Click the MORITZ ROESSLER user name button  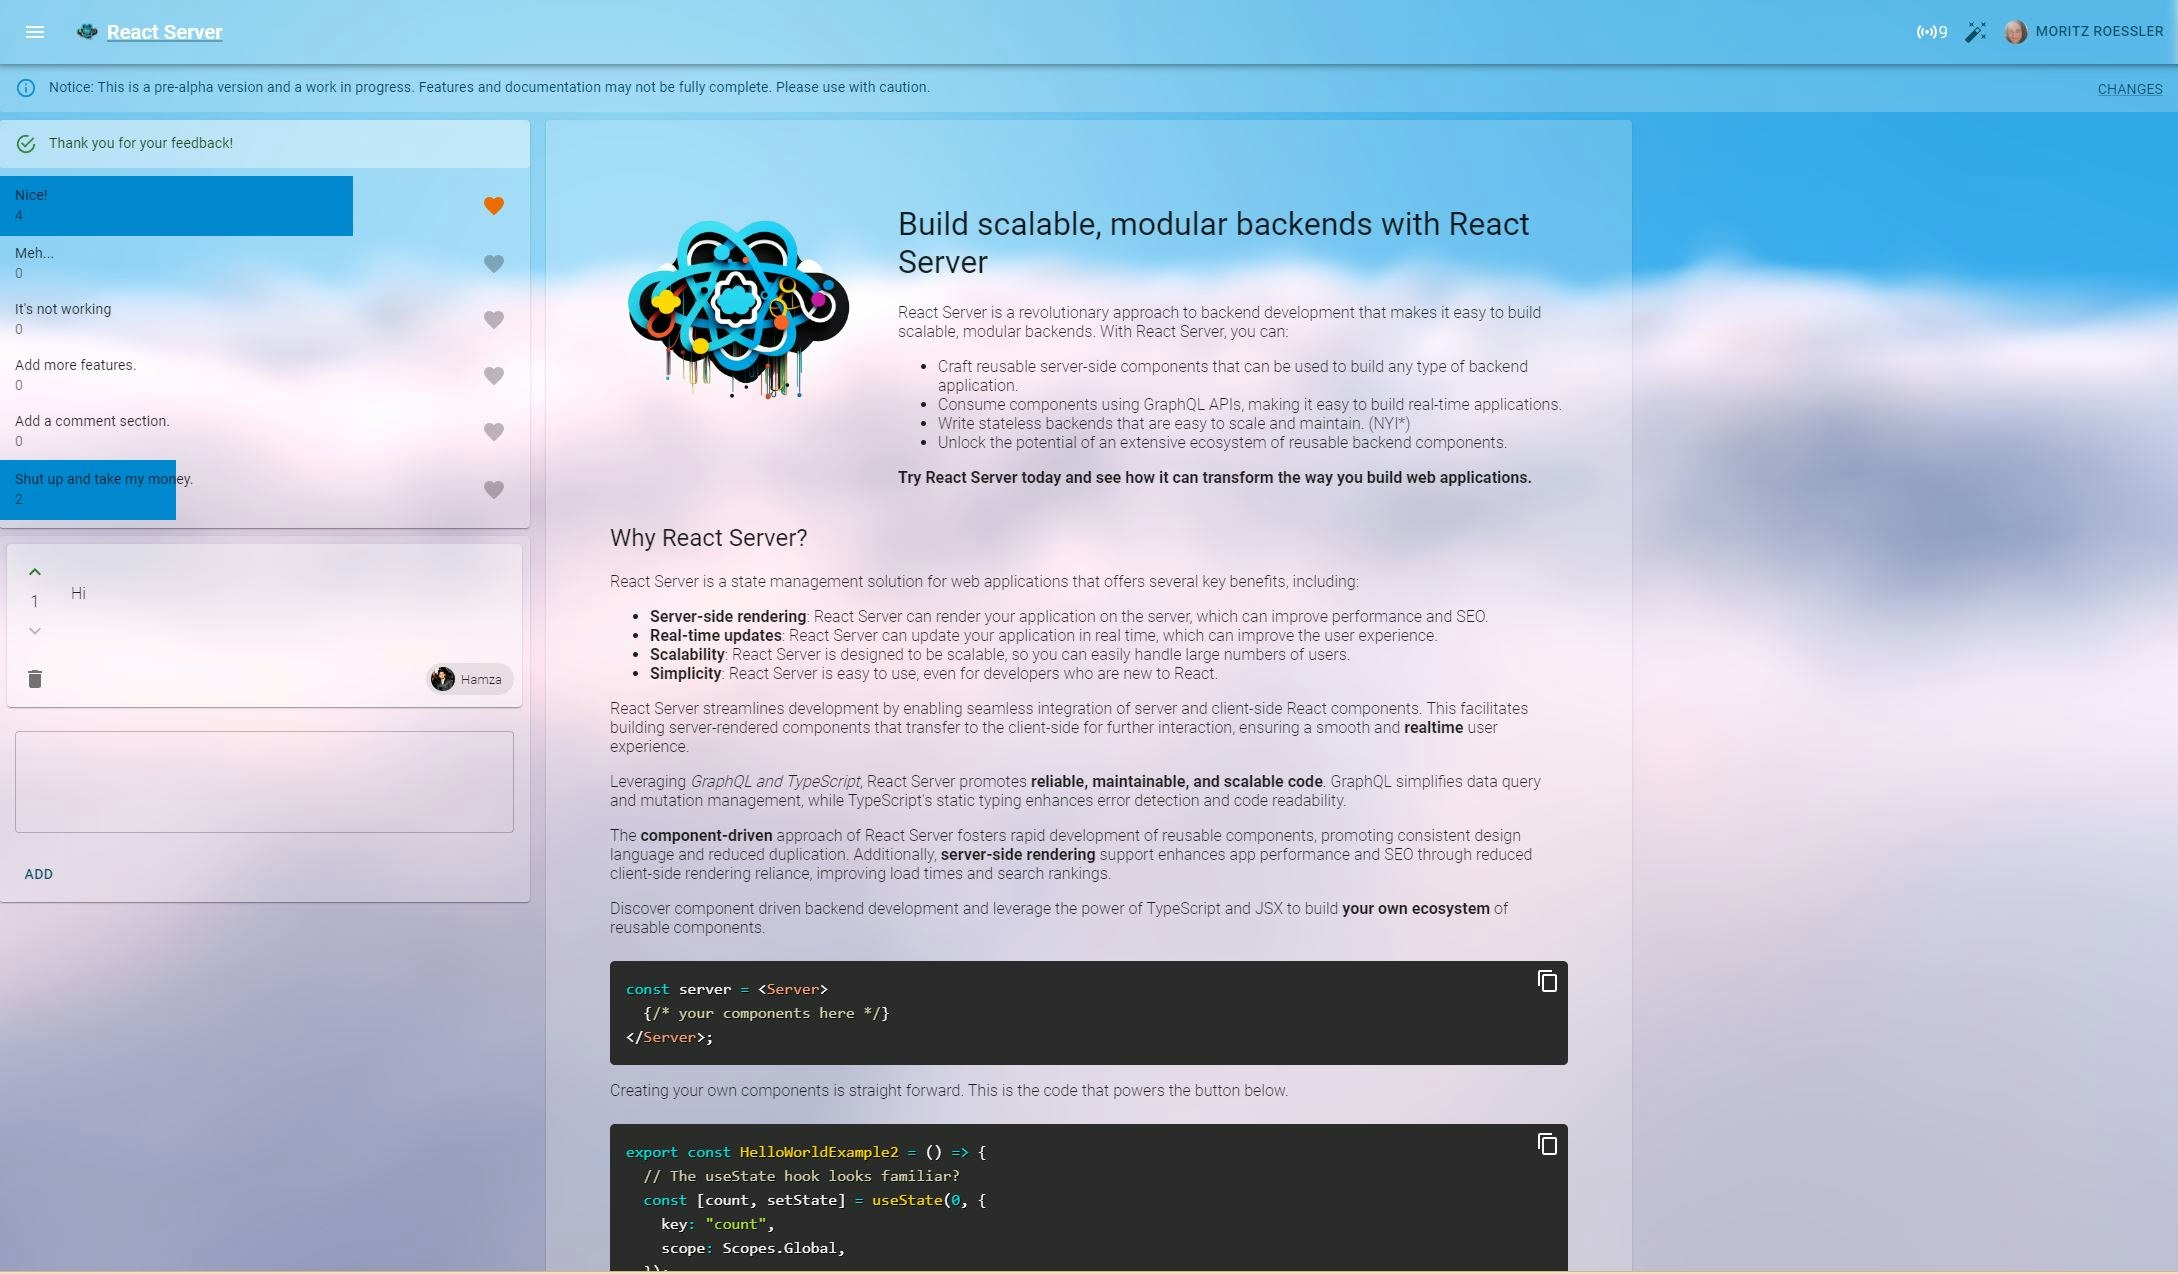point(2099,31)
